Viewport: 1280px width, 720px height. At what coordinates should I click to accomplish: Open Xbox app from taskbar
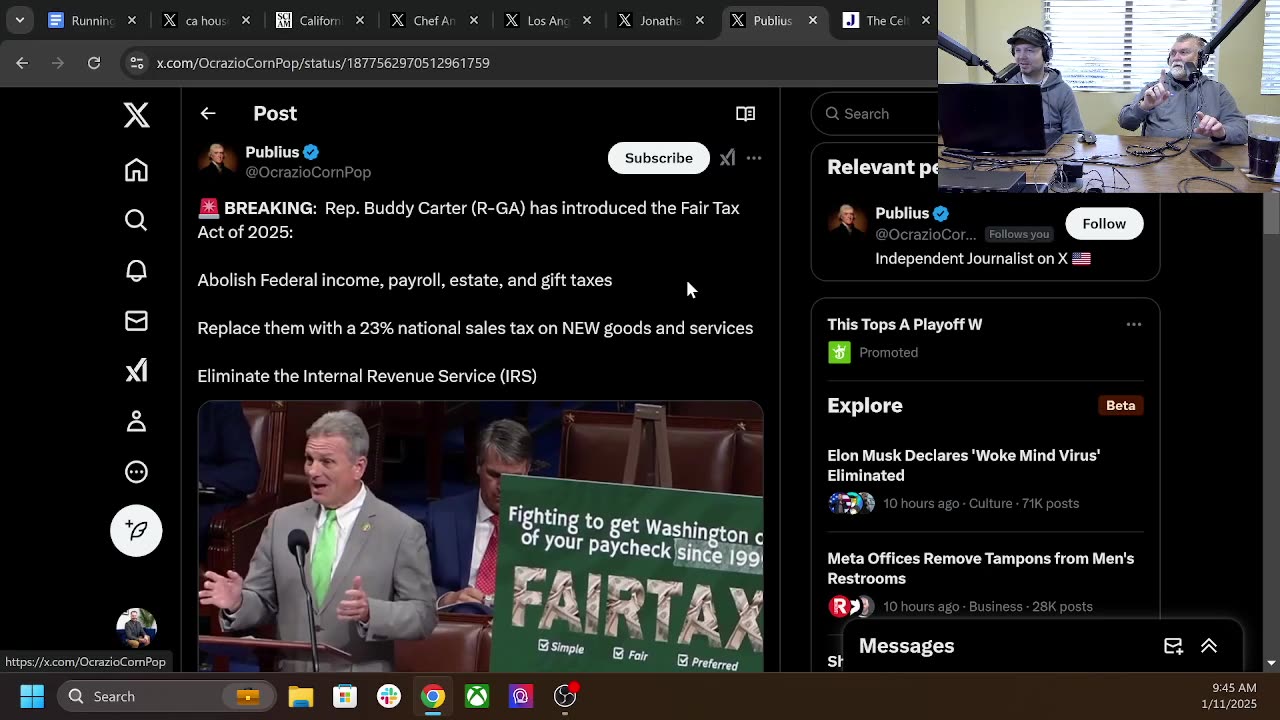477,696
